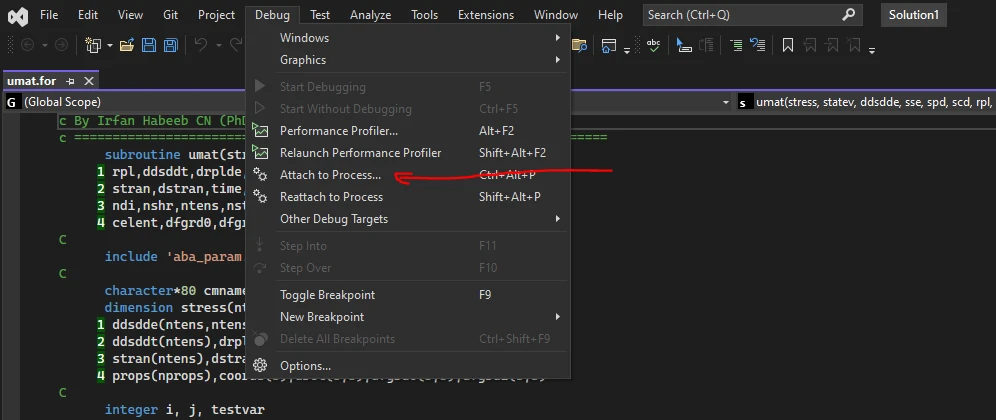This screenshot has height=420, width=996.
Task: Click the spell checker abc icon
Action: tap(653, 46)
